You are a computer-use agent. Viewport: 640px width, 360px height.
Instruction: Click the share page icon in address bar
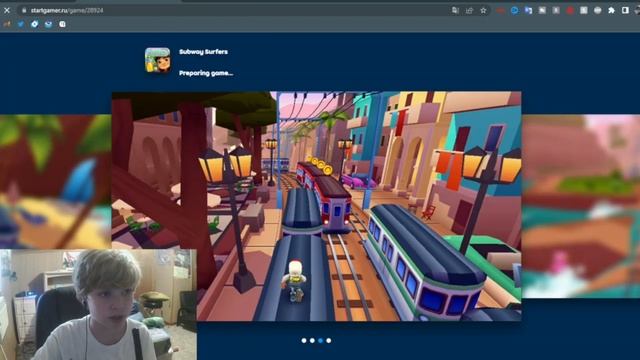[x=469, y=10]
